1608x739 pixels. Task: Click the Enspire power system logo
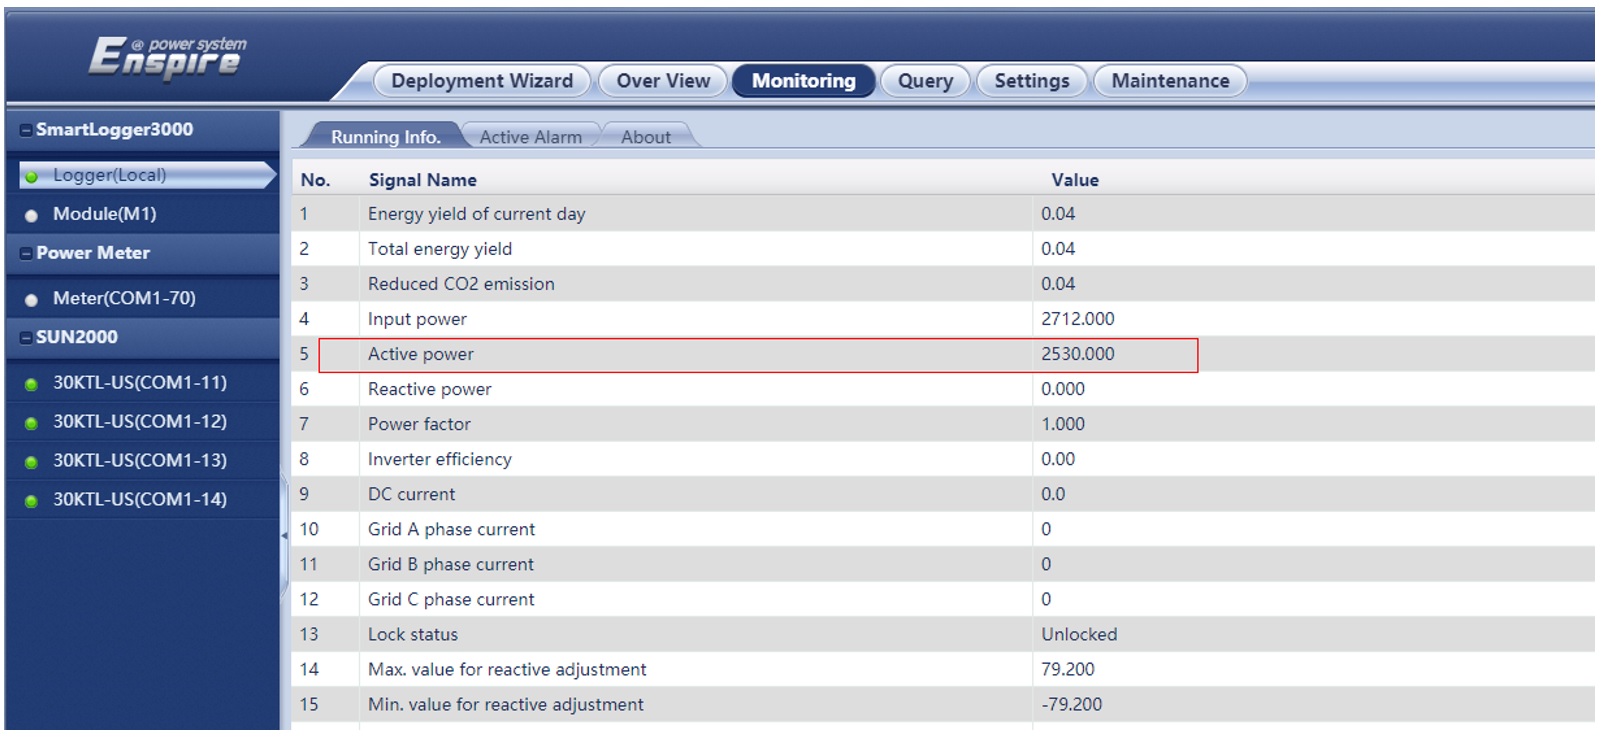[167, 58]
